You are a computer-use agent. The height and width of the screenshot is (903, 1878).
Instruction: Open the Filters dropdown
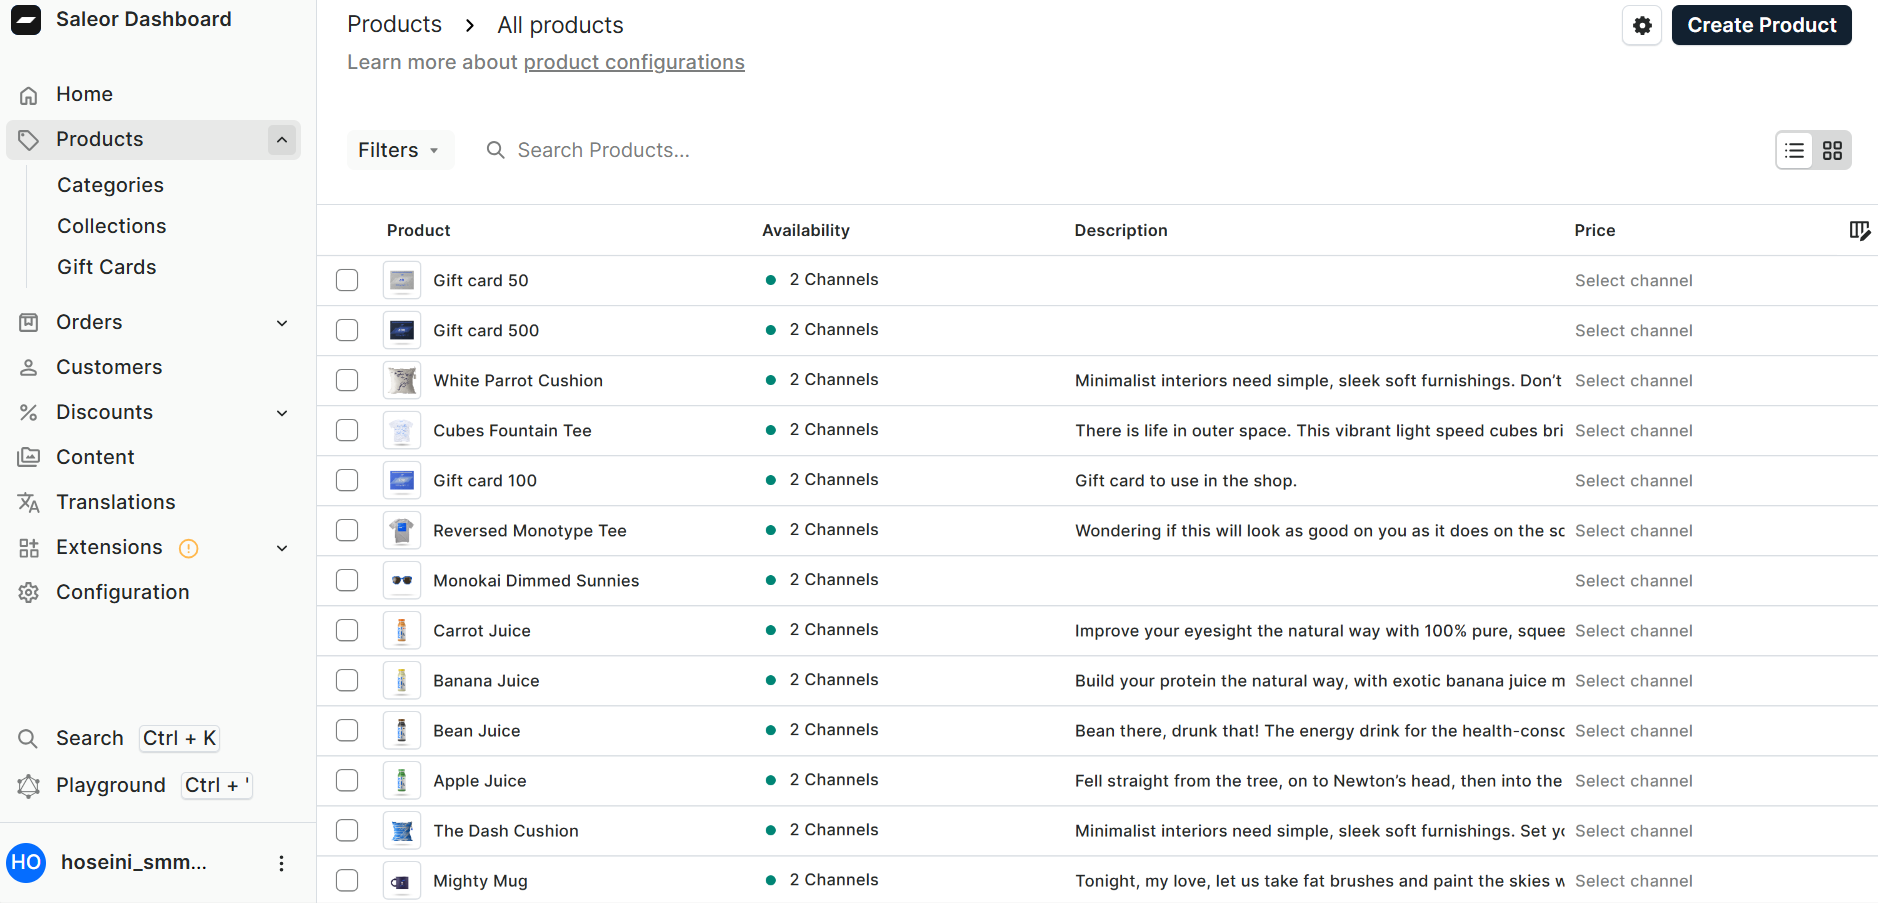(x=399, y=150)
